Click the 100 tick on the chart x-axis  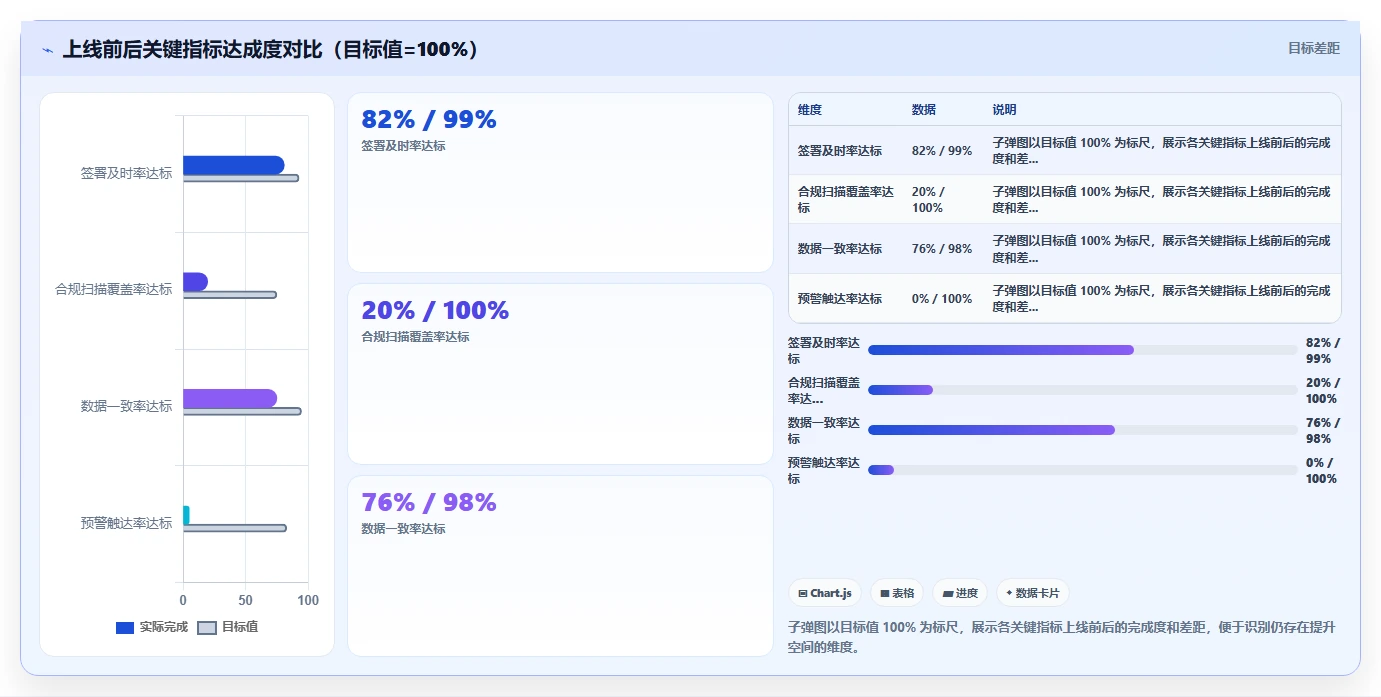[308, 601]
